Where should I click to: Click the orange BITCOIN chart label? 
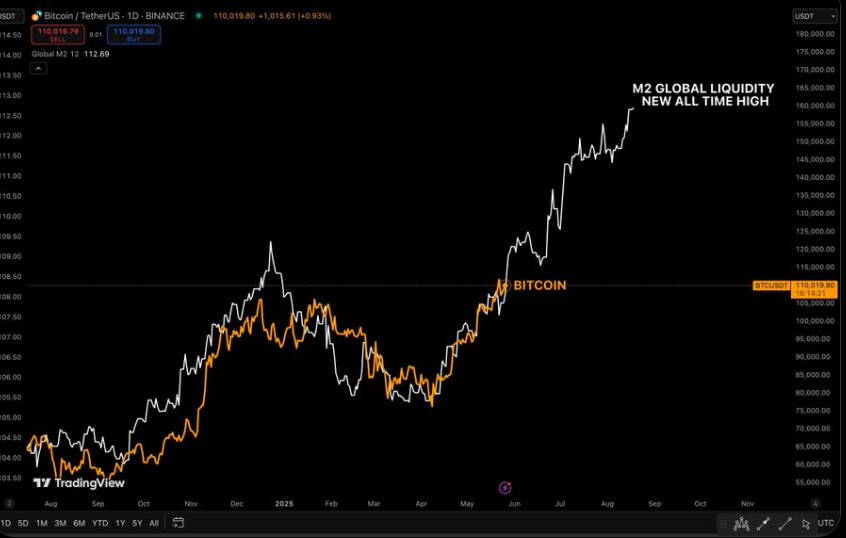(x=540, y=285)
